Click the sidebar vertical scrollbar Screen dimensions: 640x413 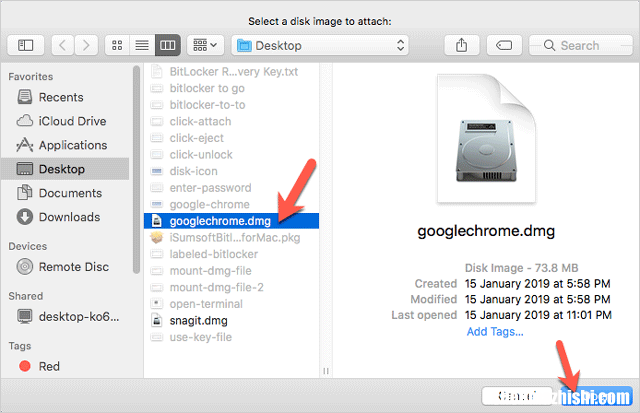(136, 170)
